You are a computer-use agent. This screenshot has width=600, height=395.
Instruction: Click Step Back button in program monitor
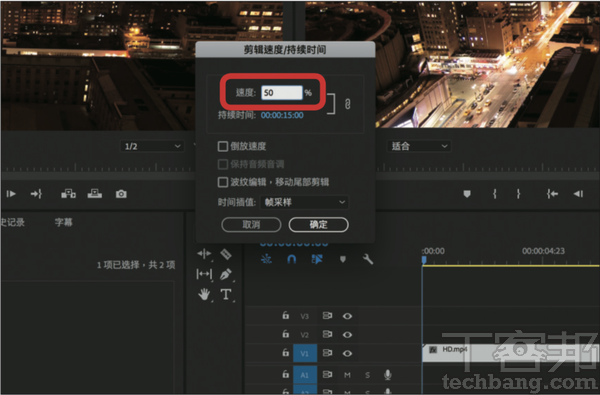578,194
